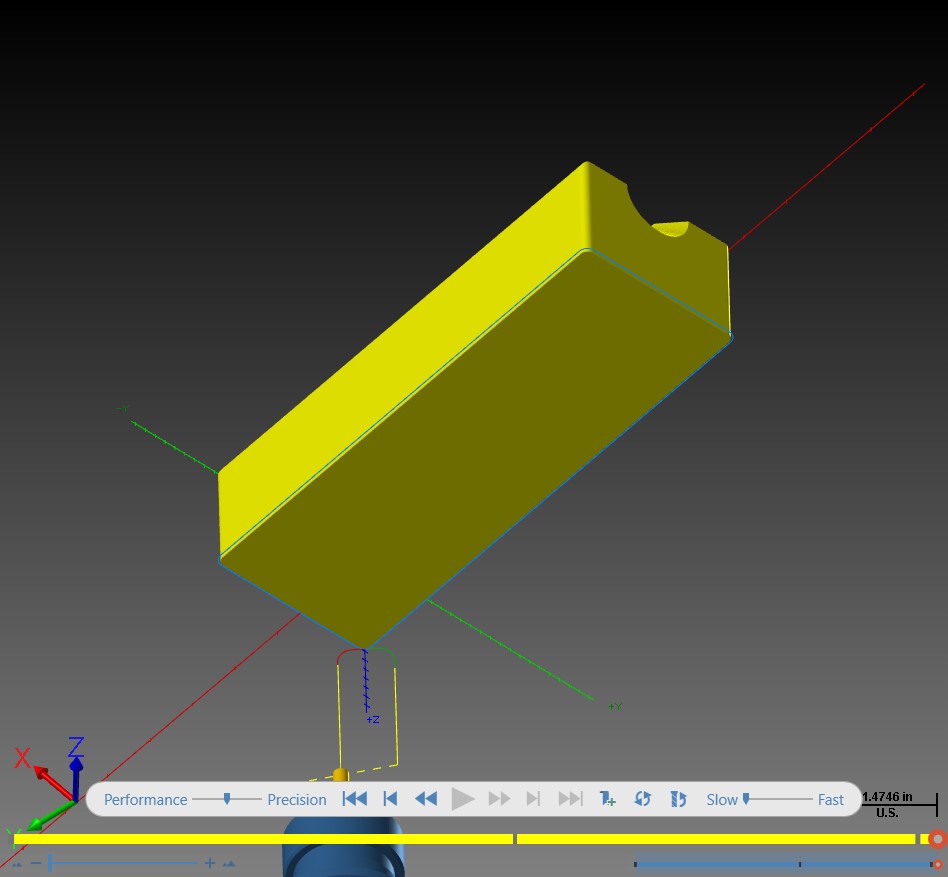This screenshot has width=948, height=877.
Task: Step back to previous operation
Action: click(391, 799)
